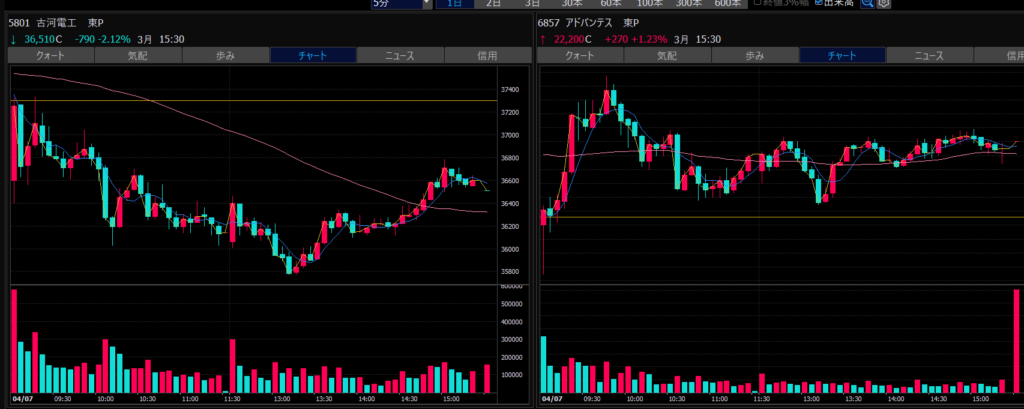1024x409 pixels.
Task: Set the bar count to 30本
Action: tap(572, 4)
